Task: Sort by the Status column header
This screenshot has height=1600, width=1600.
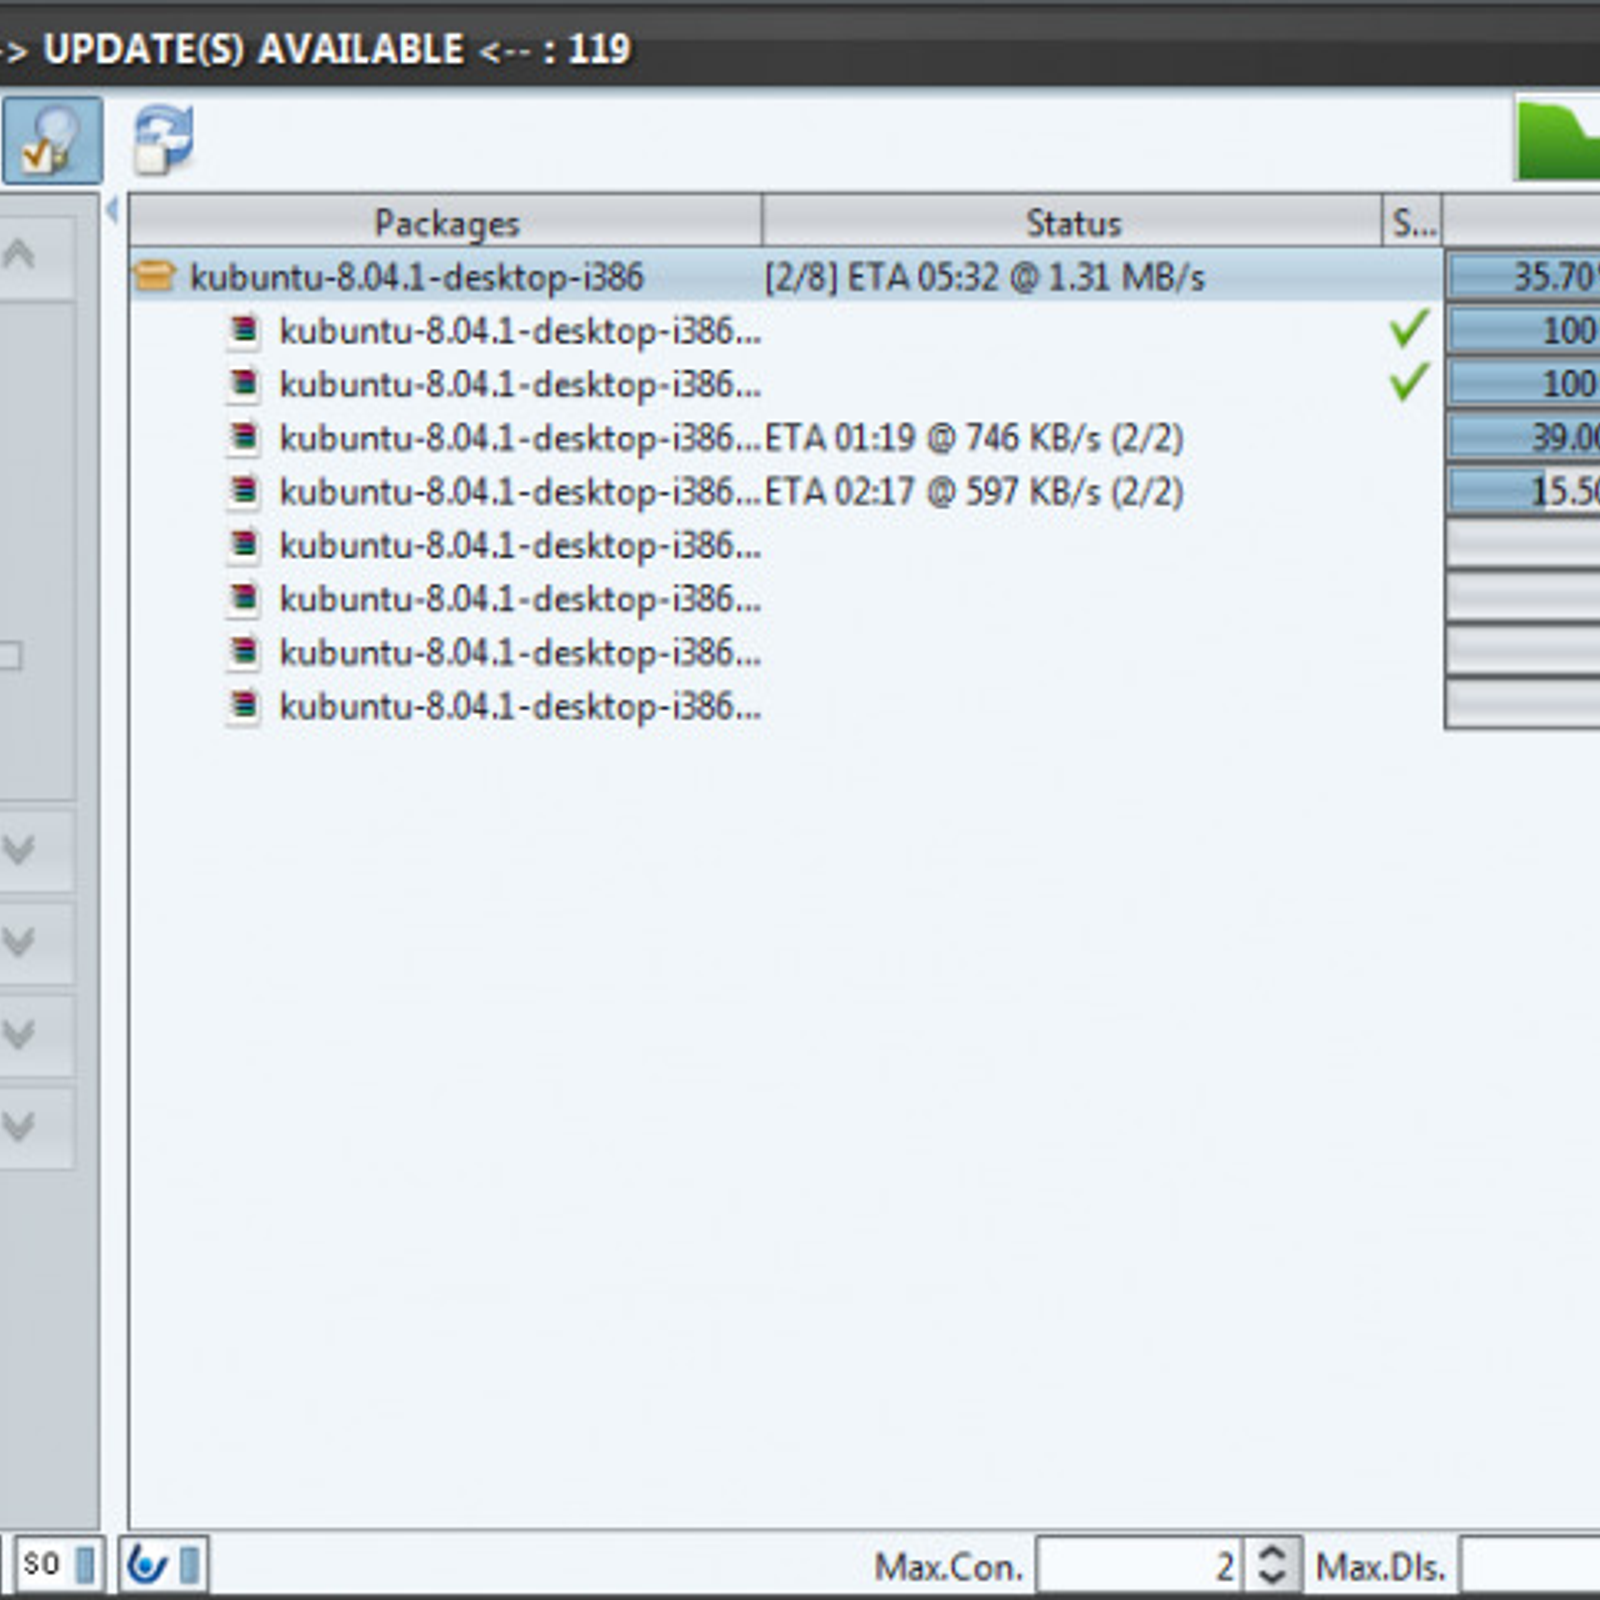Action: coord(1073,222)
